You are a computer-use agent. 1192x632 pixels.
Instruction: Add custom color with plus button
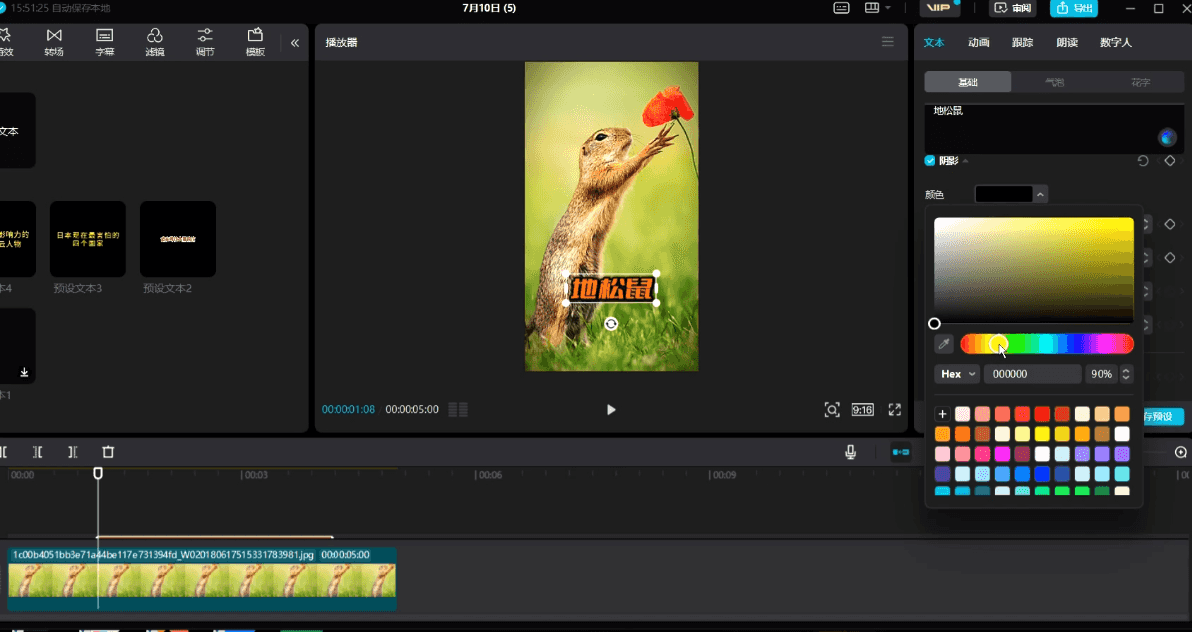click(942, 414)
